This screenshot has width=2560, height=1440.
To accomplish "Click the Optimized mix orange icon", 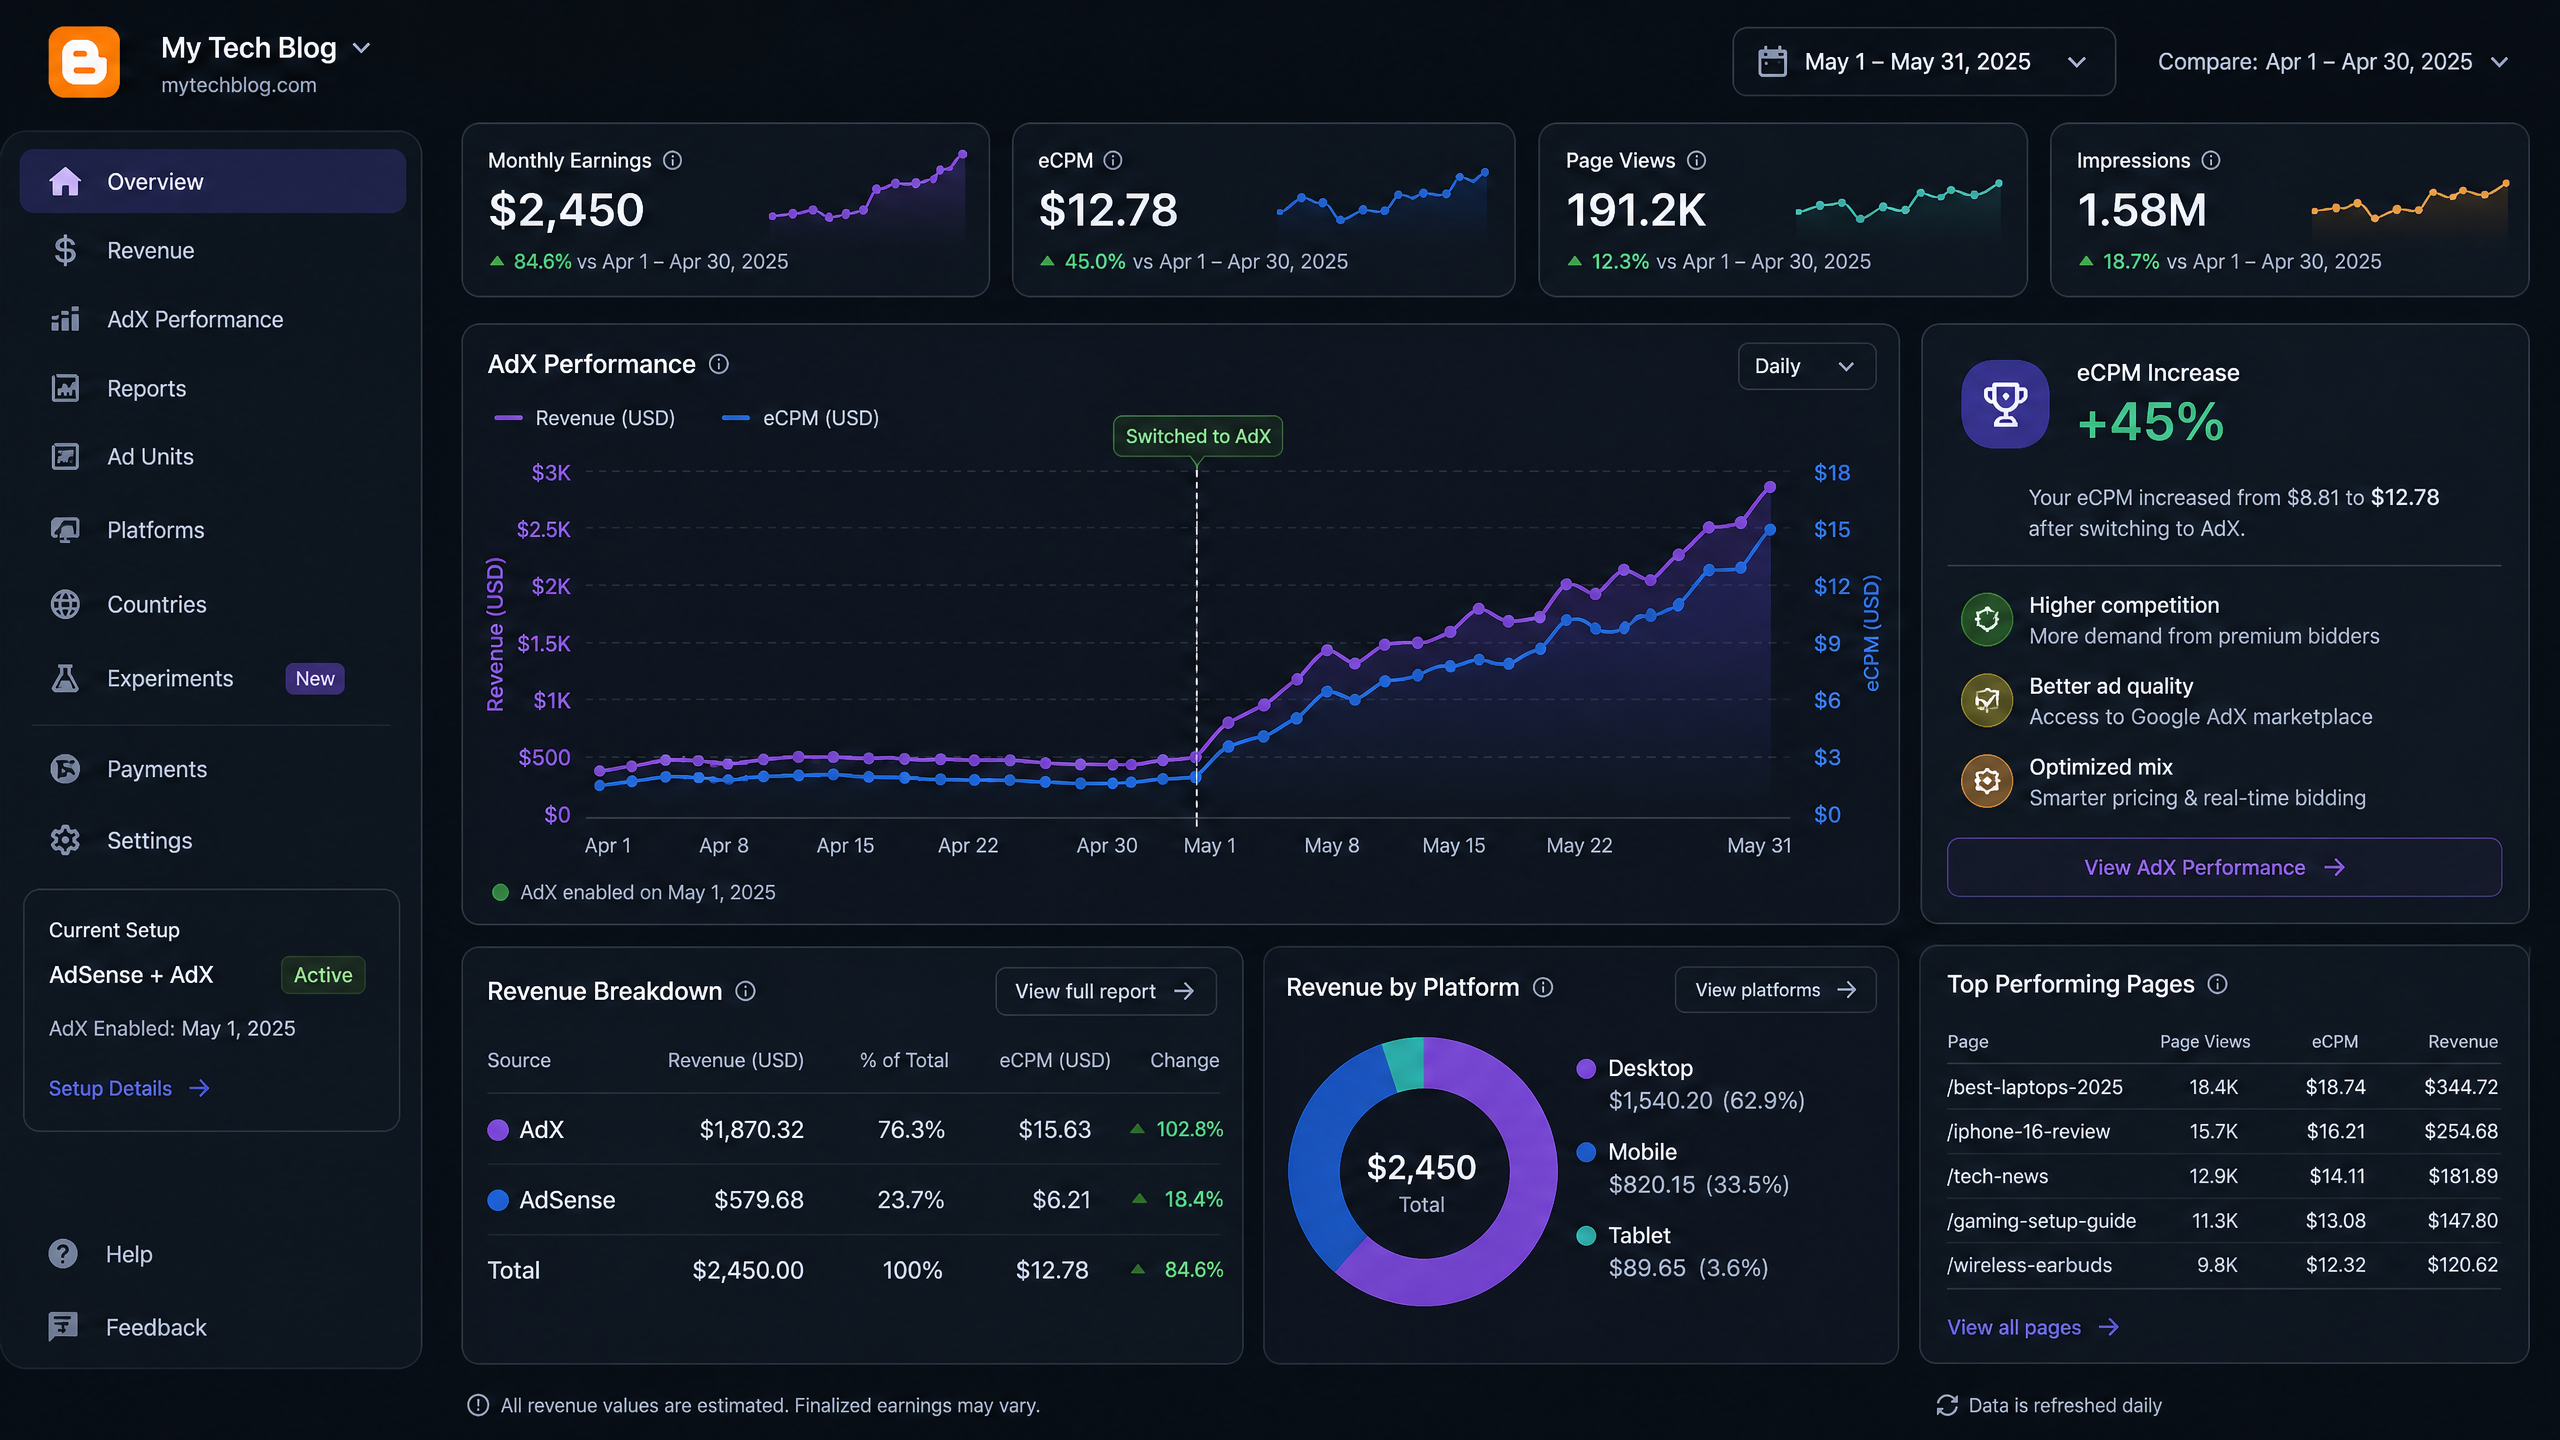I will coord(1987,781).
